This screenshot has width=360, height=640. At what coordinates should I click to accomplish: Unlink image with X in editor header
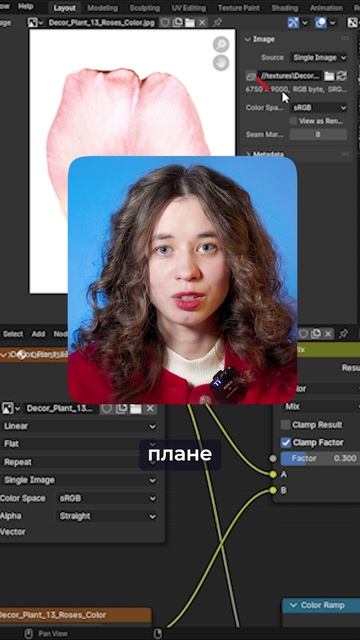[x=202, y=22]
